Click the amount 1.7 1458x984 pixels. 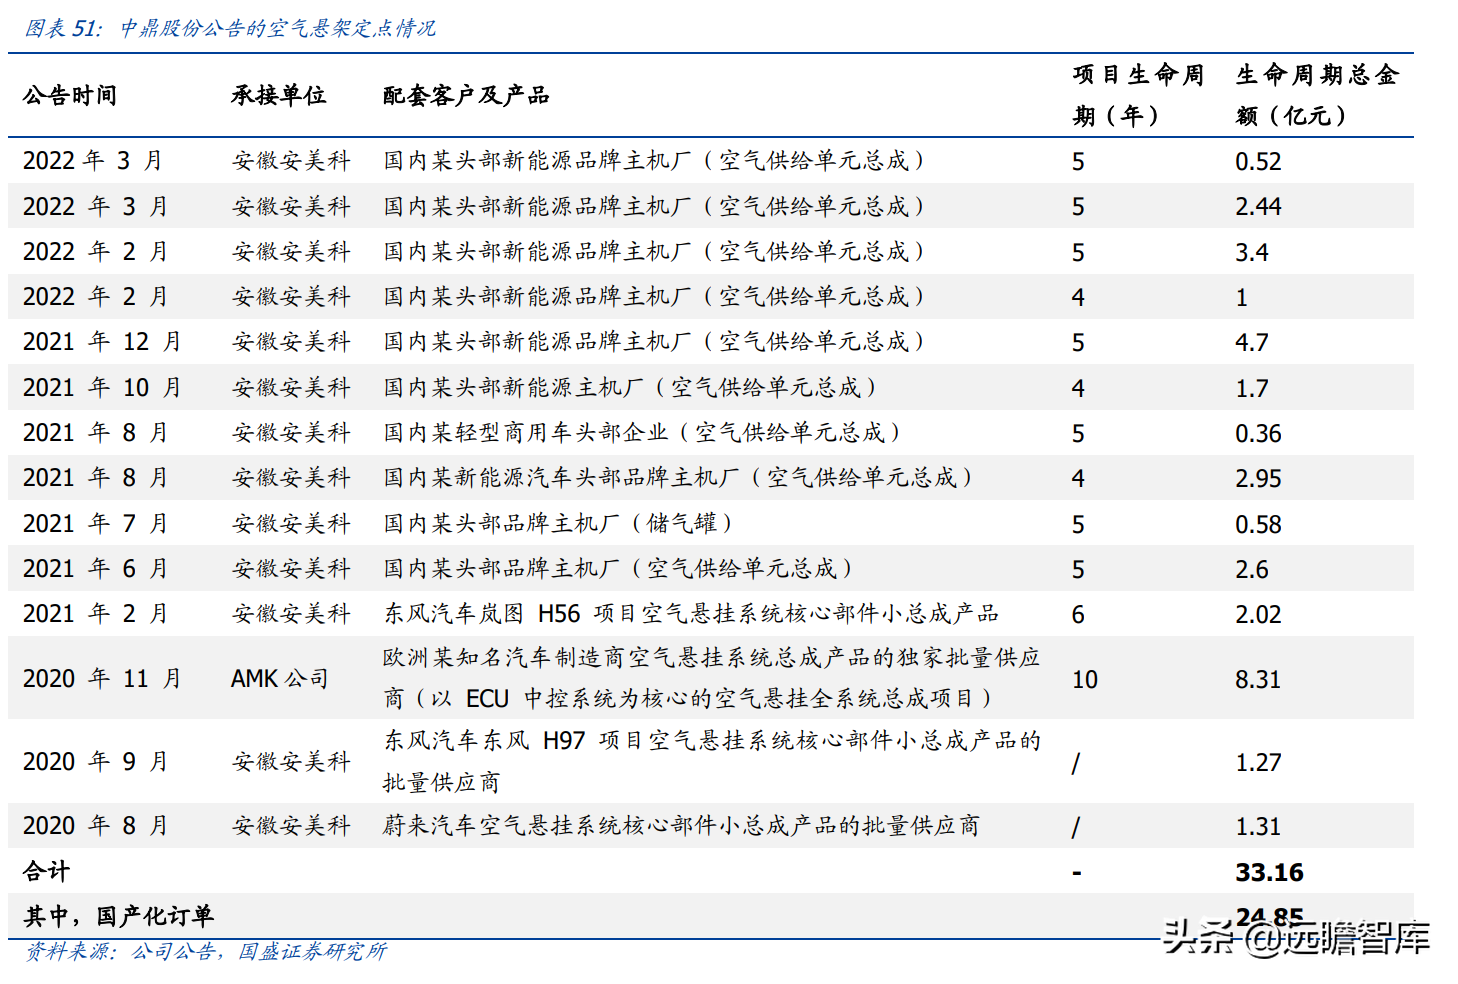(x=1252, y=389)
